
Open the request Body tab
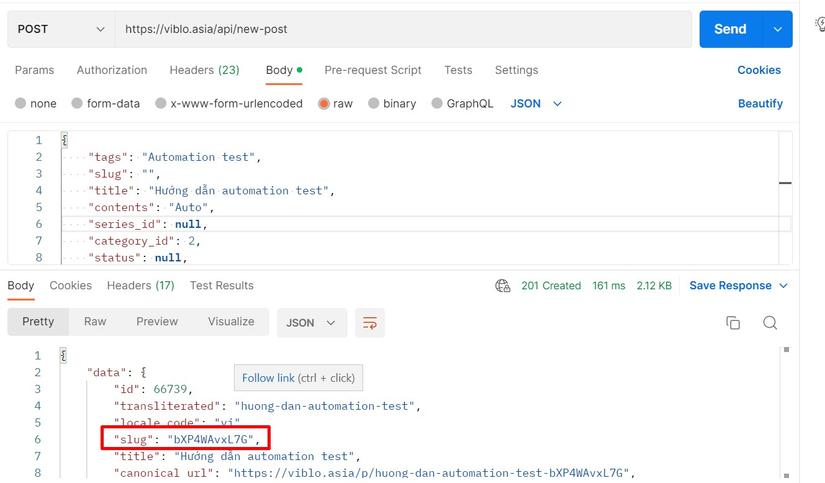284,70
